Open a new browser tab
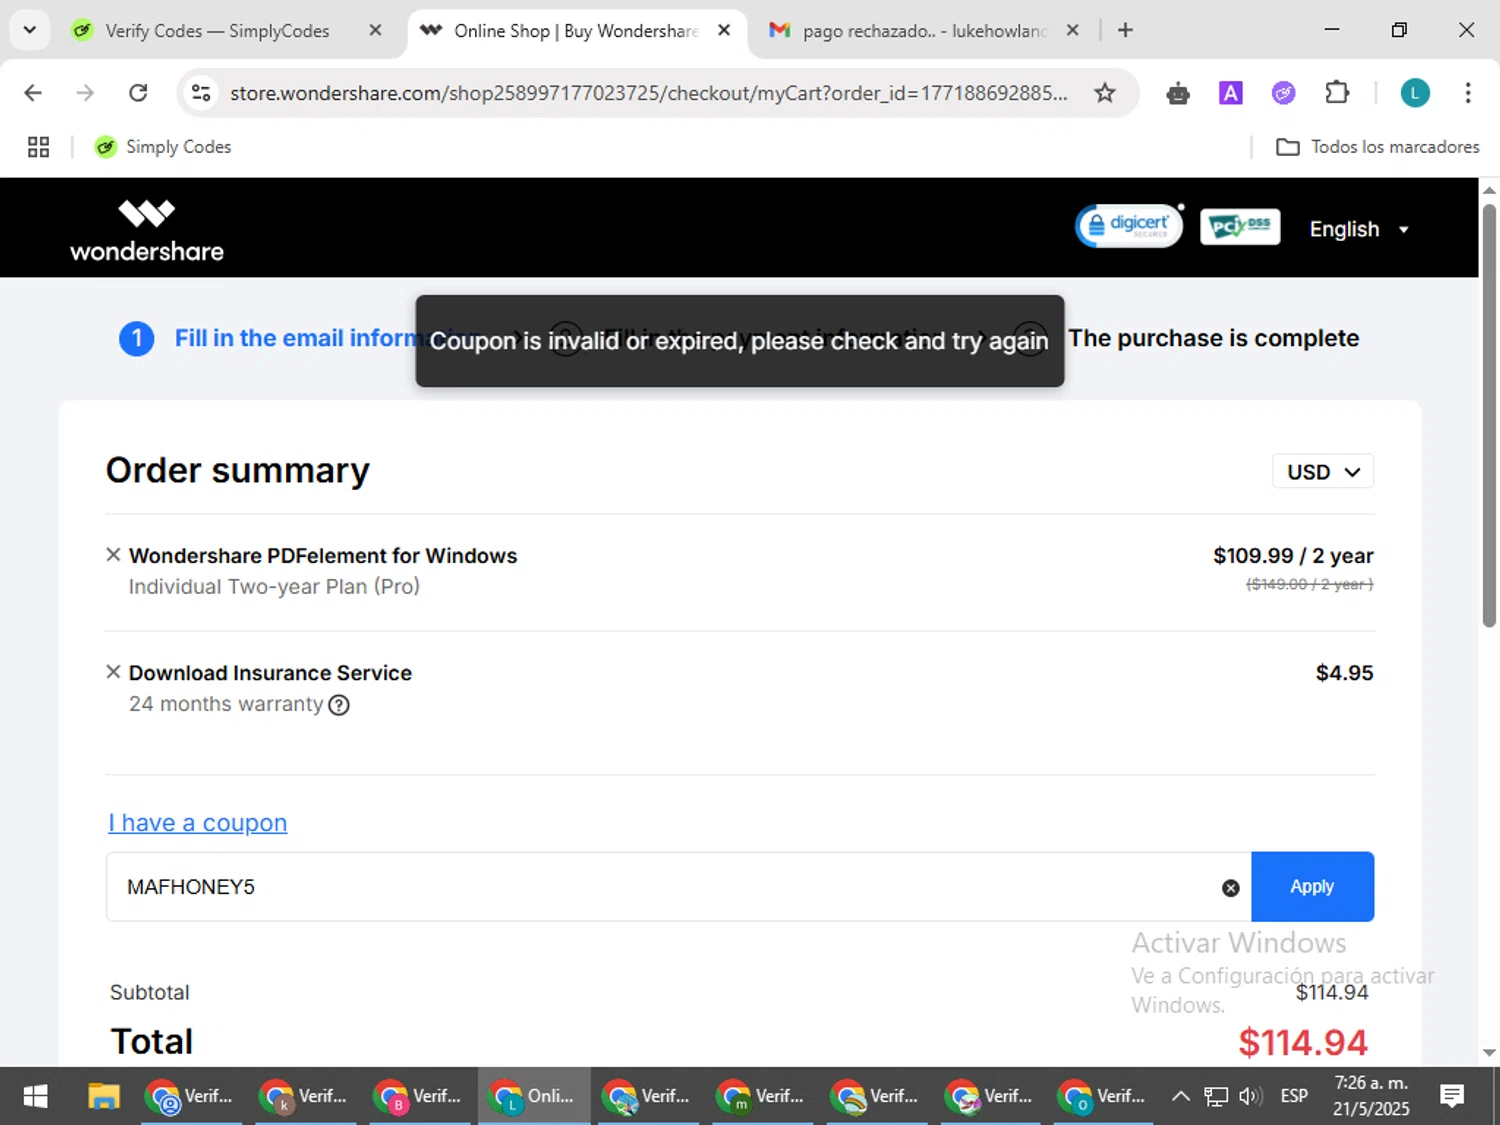The width and height of the screenshot is (1500, 1125). point(1125,30)
